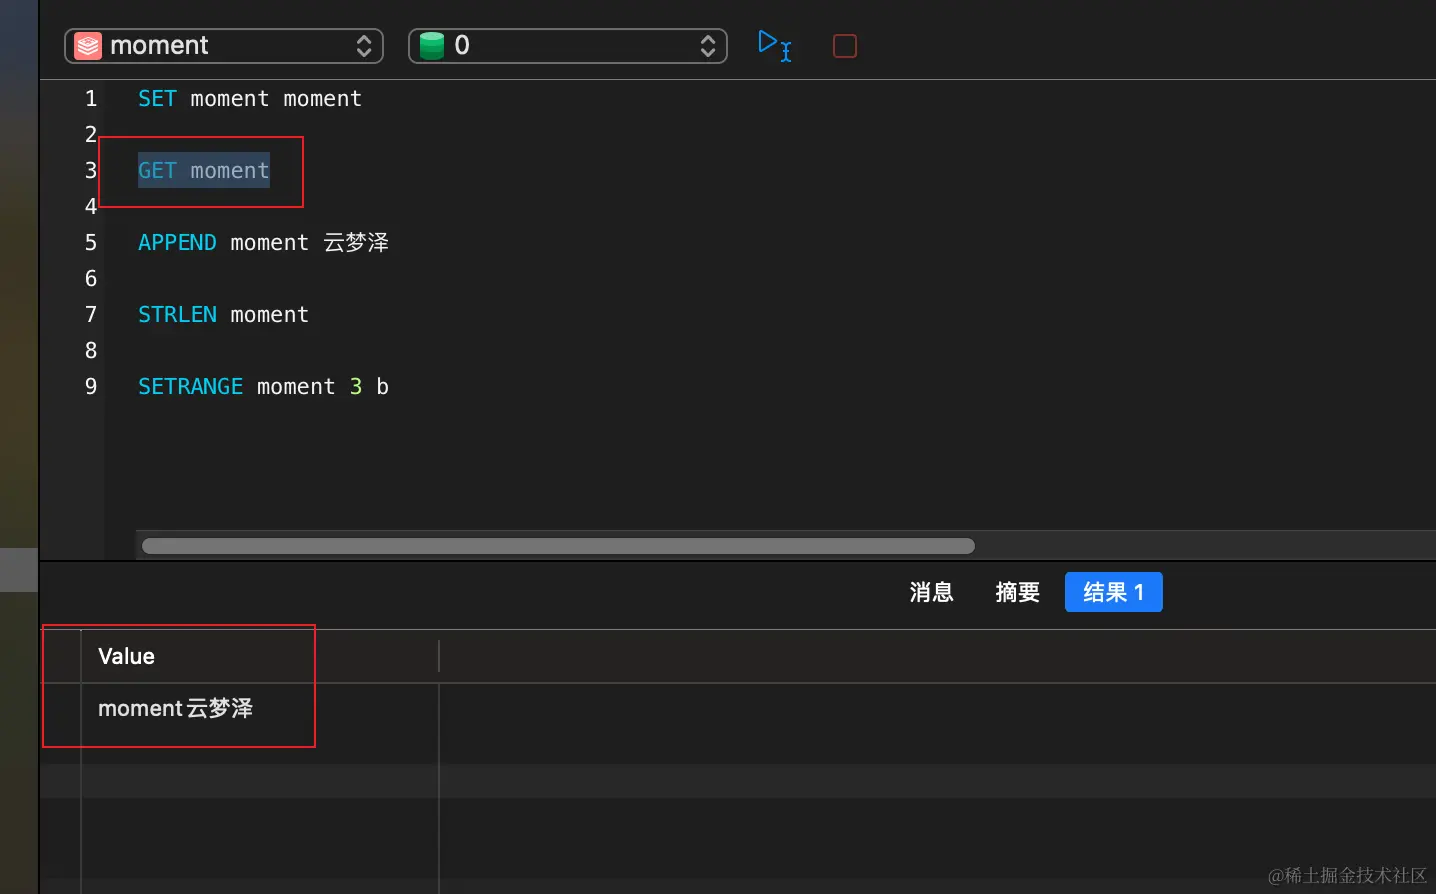Viewport: 1436px width, 894px height.
Task: Click line number 9 in the gutter
Action: 91,386
